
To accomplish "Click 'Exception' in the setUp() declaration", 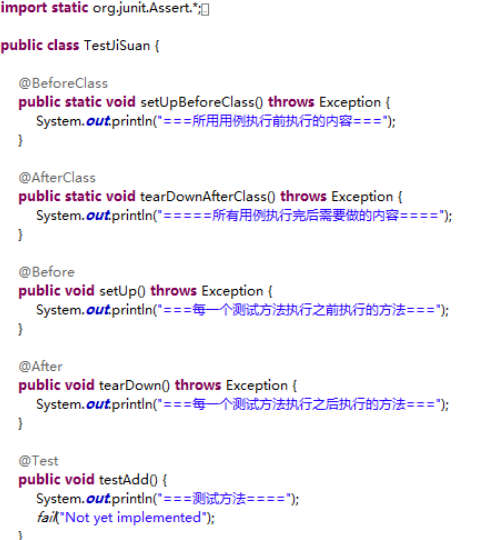I will pyautogui.click(x=233, y=291).
